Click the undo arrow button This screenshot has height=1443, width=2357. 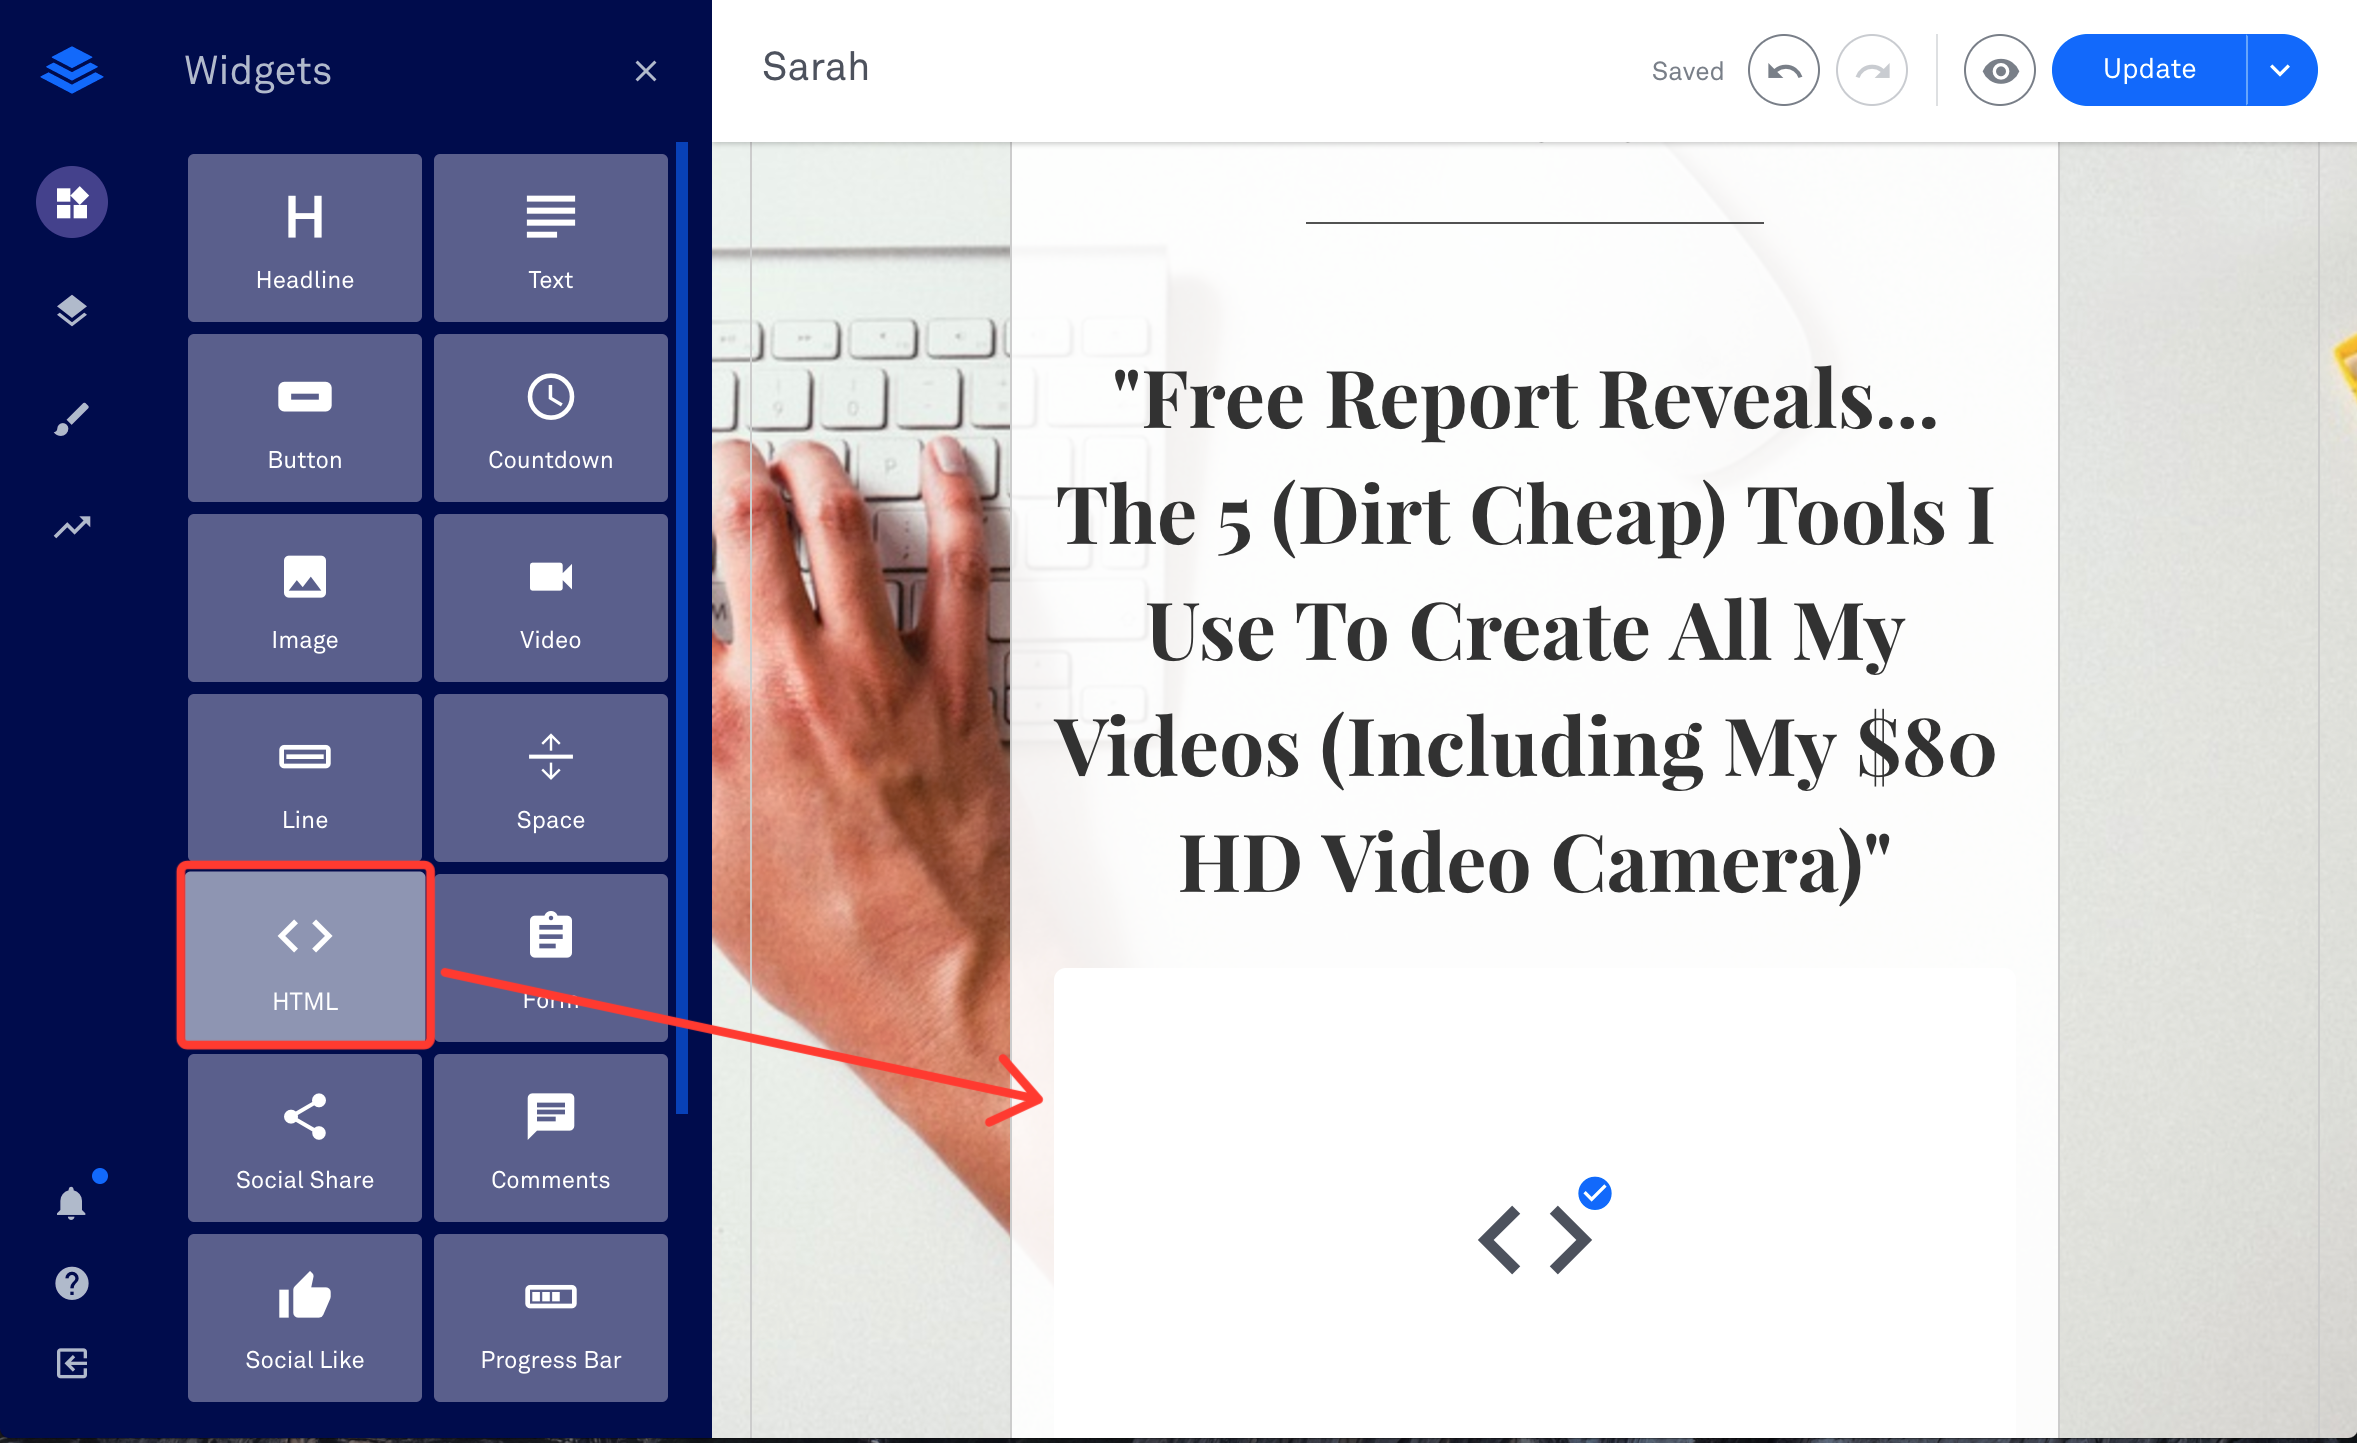coord(1784,70)
